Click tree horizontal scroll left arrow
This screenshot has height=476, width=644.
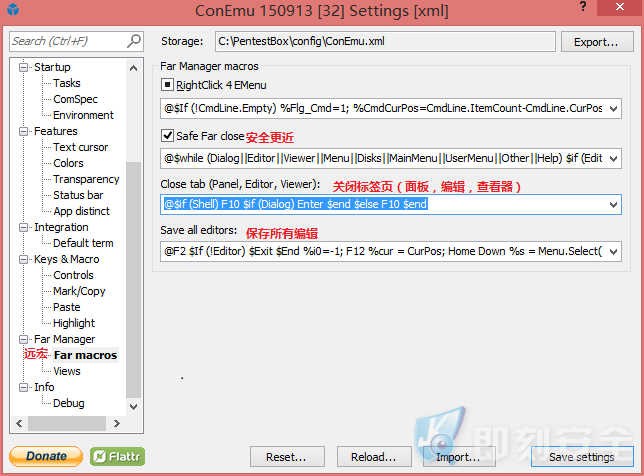[19, 423]
